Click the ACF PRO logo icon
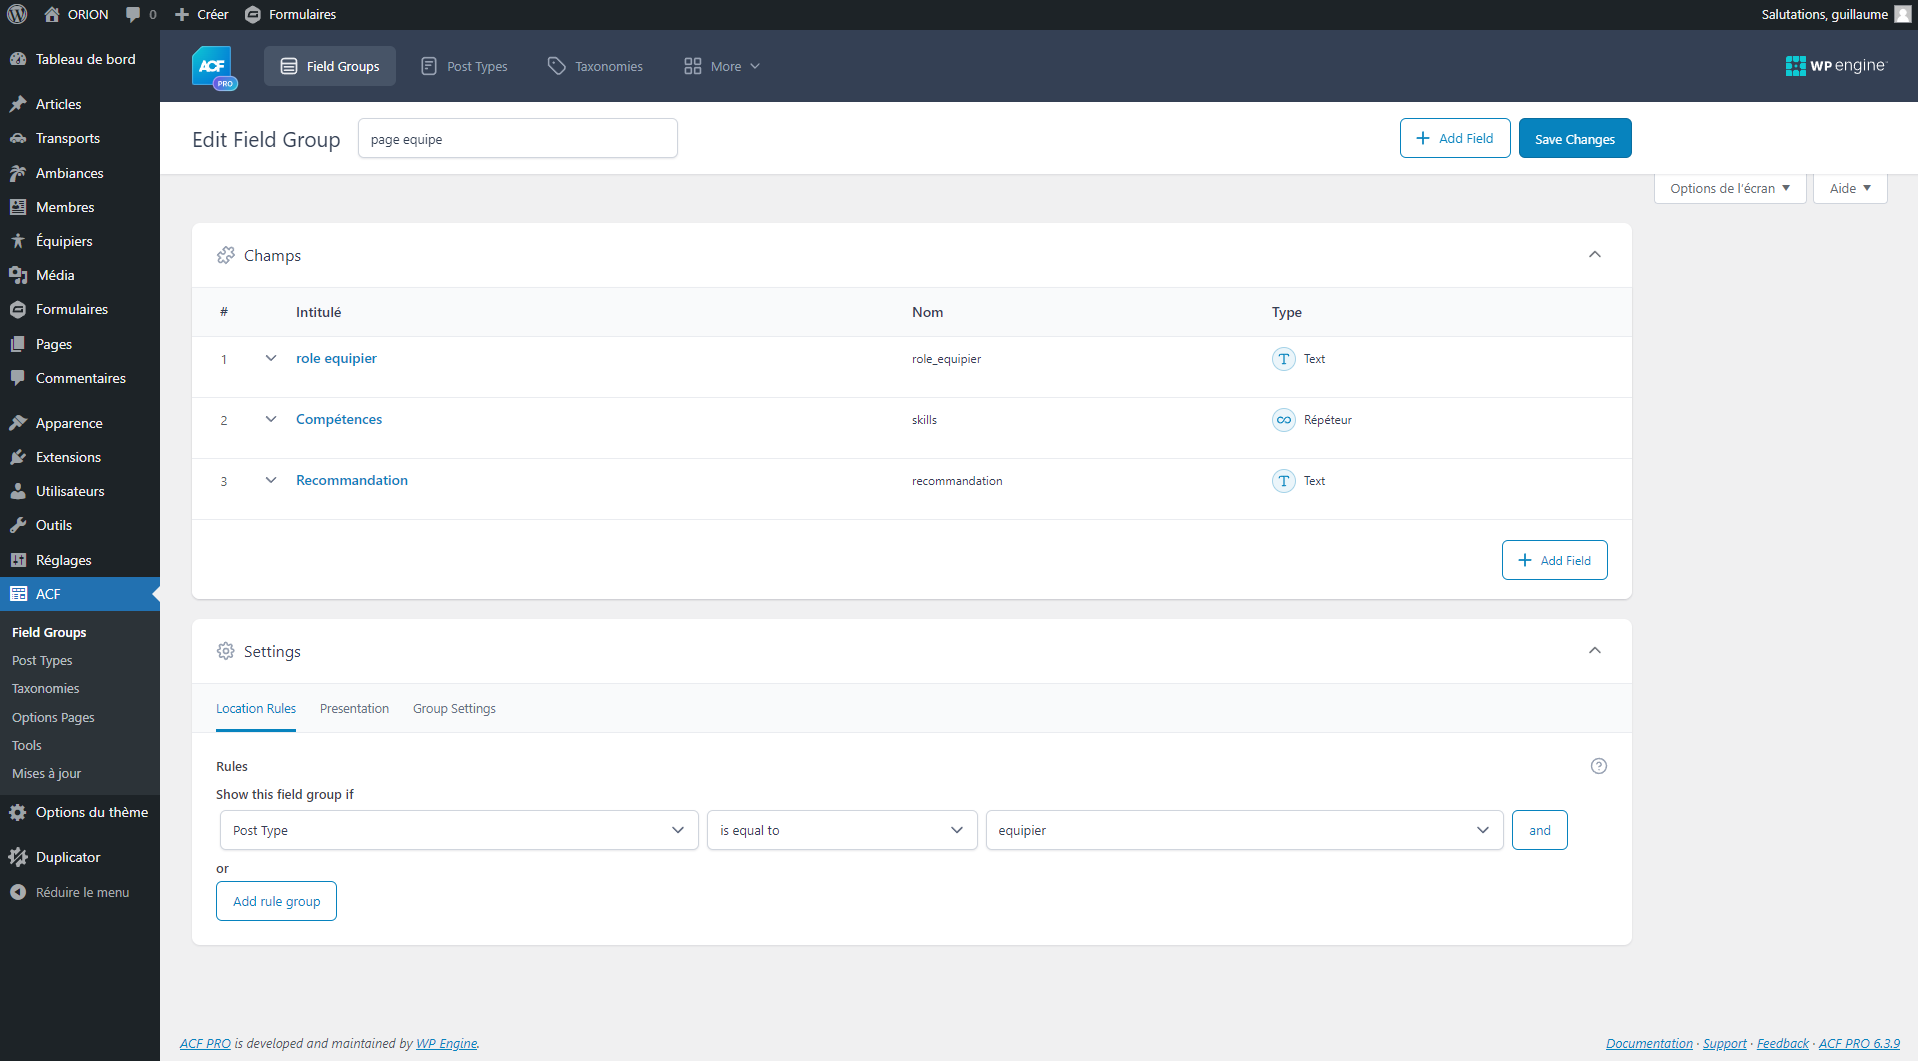The width and height of the screenshot is (1918, 1061). pyautogui.click(x=213, y=67)
